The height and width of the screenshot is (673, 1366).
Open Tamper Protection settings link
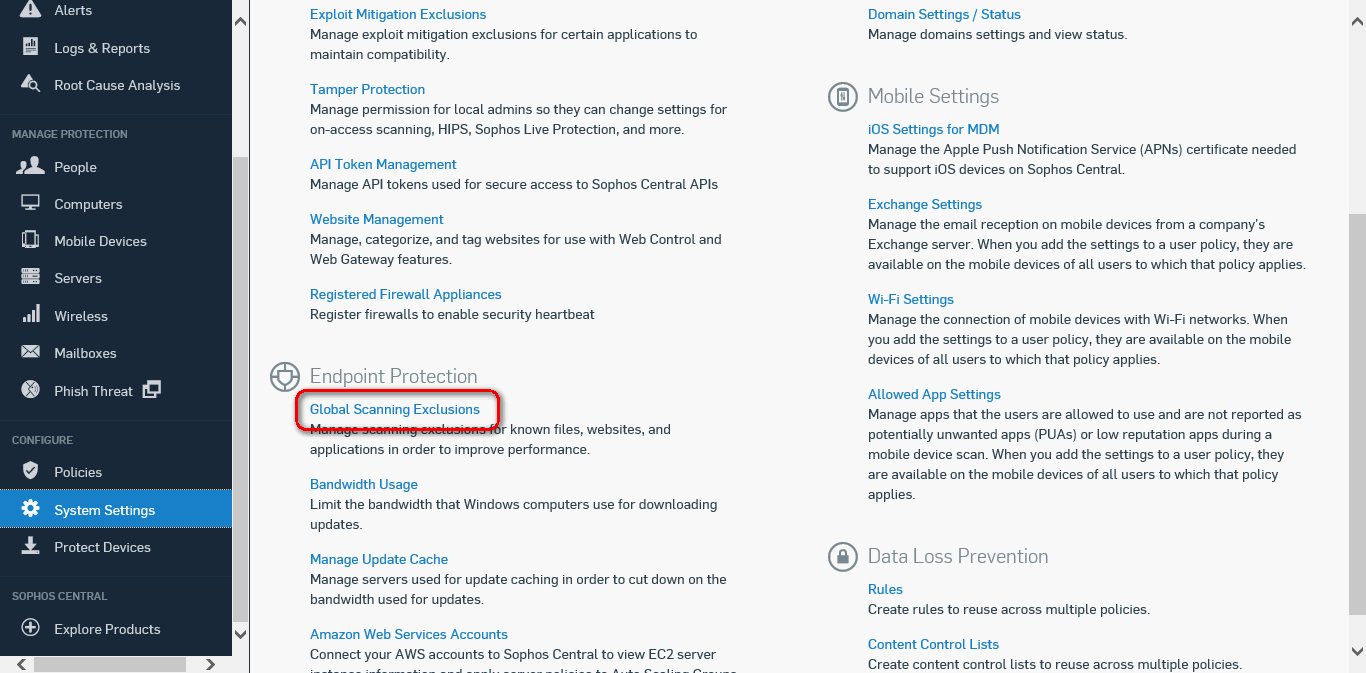point(367,89)
